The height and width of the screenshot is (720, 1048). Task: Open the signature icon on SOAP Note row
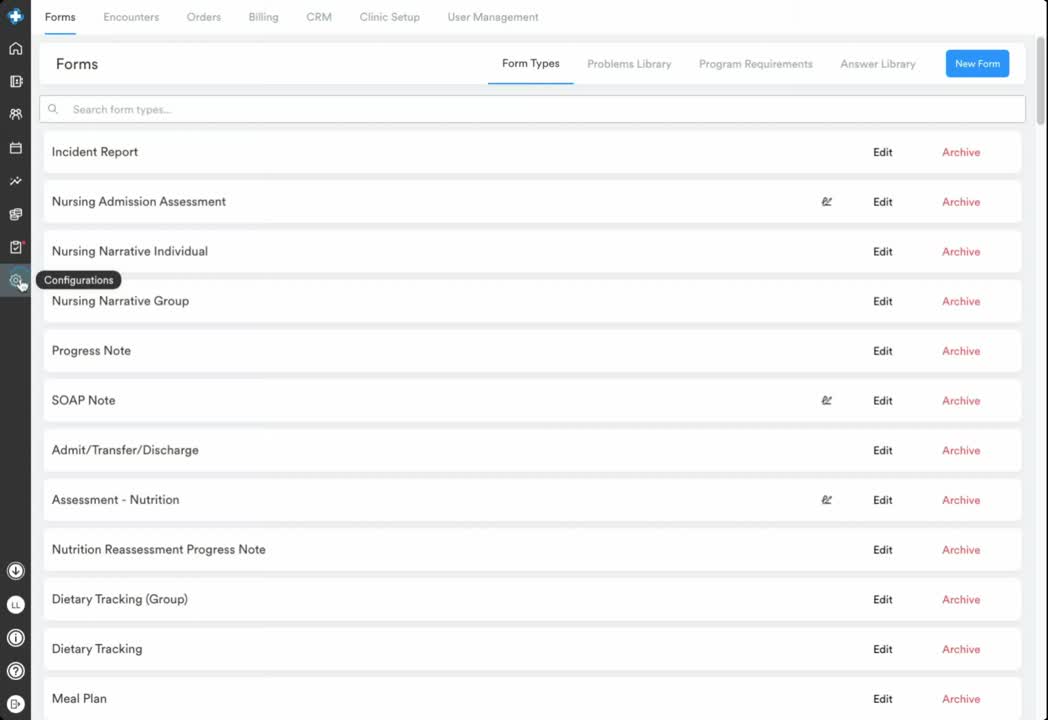tap(827, 400)
